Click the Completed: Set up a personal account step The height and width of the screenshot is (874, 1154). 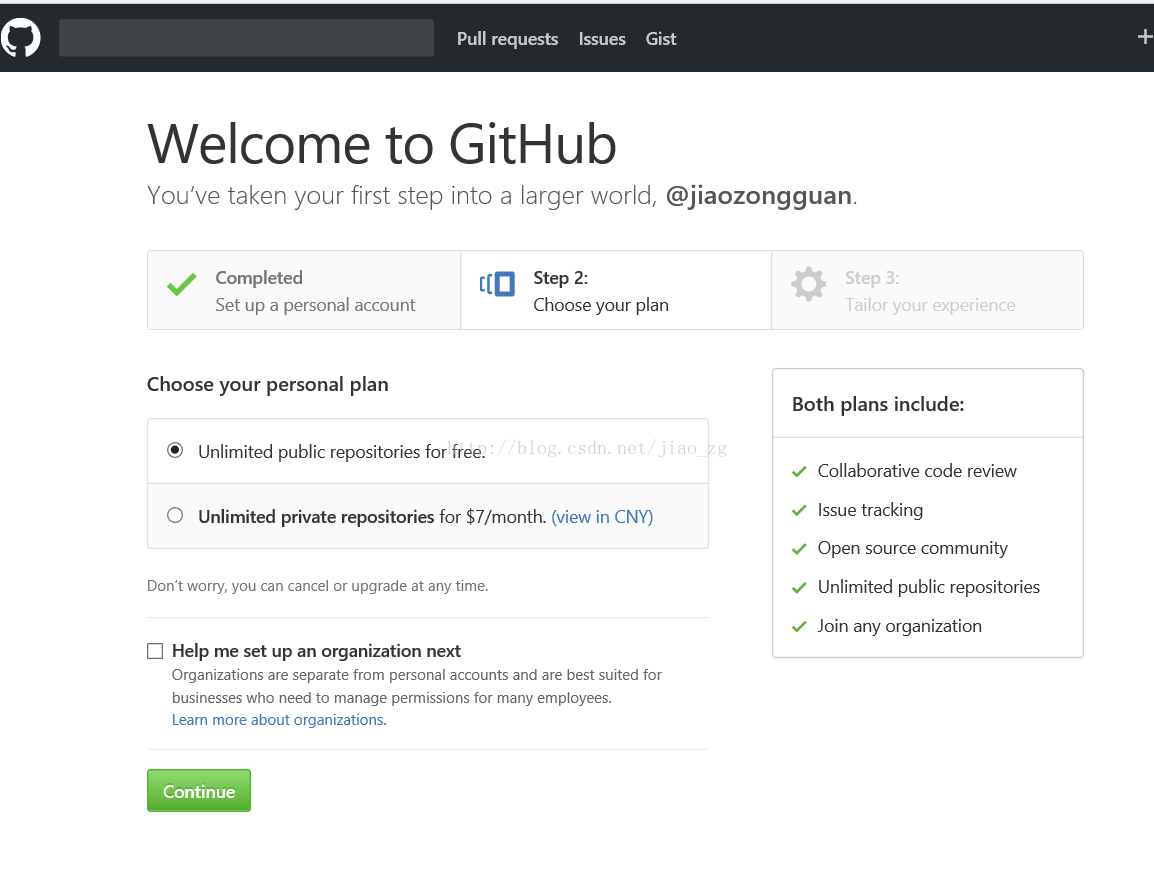click(x=304, y=290)
